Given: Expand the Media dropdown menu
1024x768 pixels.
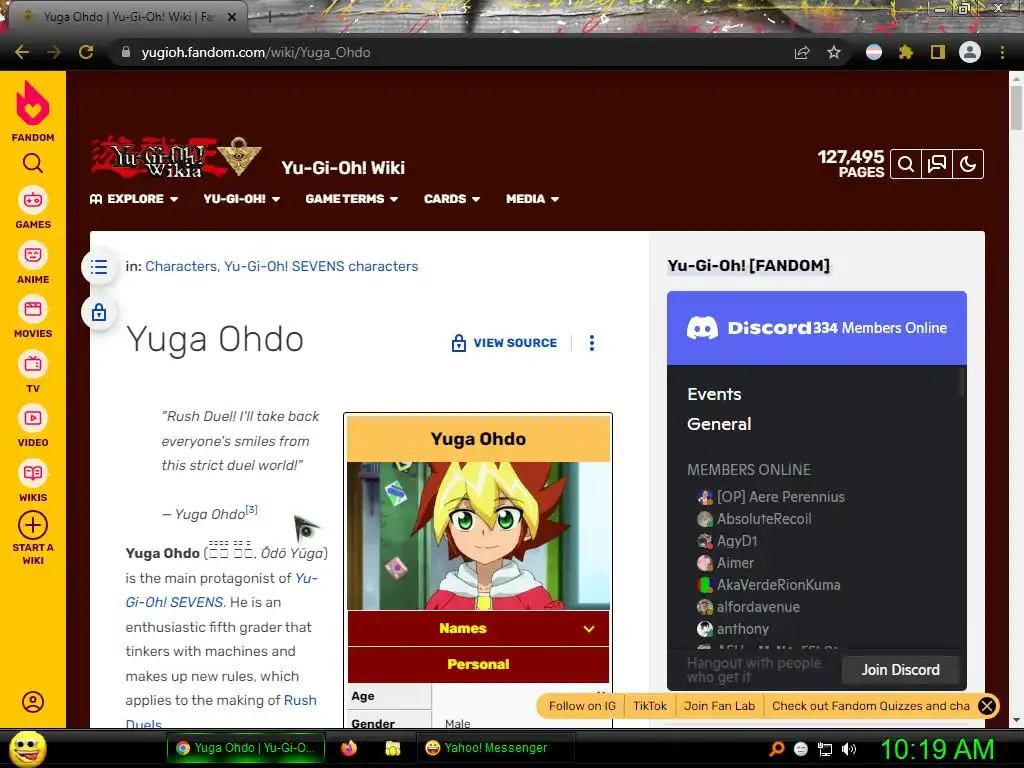Looking at the screenshot, I should (x=532, y=199).
